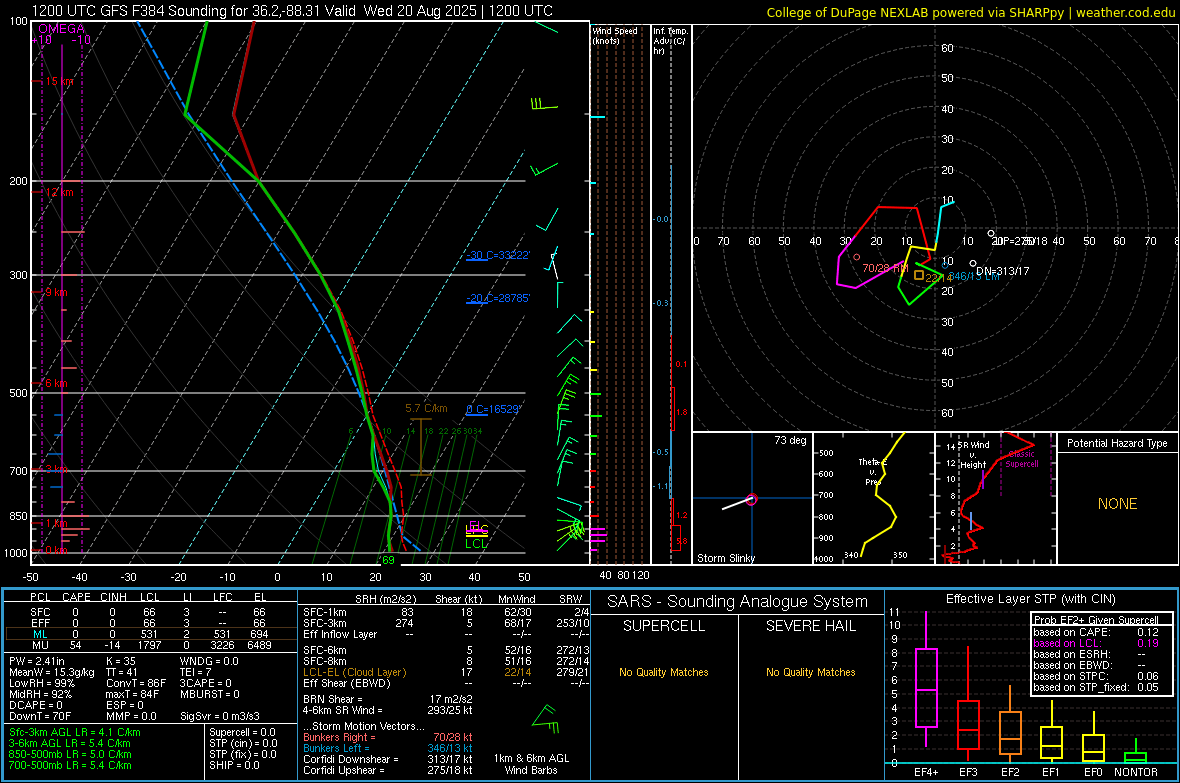Click the Storm Slinky caption
1180x783 pixels.
pos(725,558)
